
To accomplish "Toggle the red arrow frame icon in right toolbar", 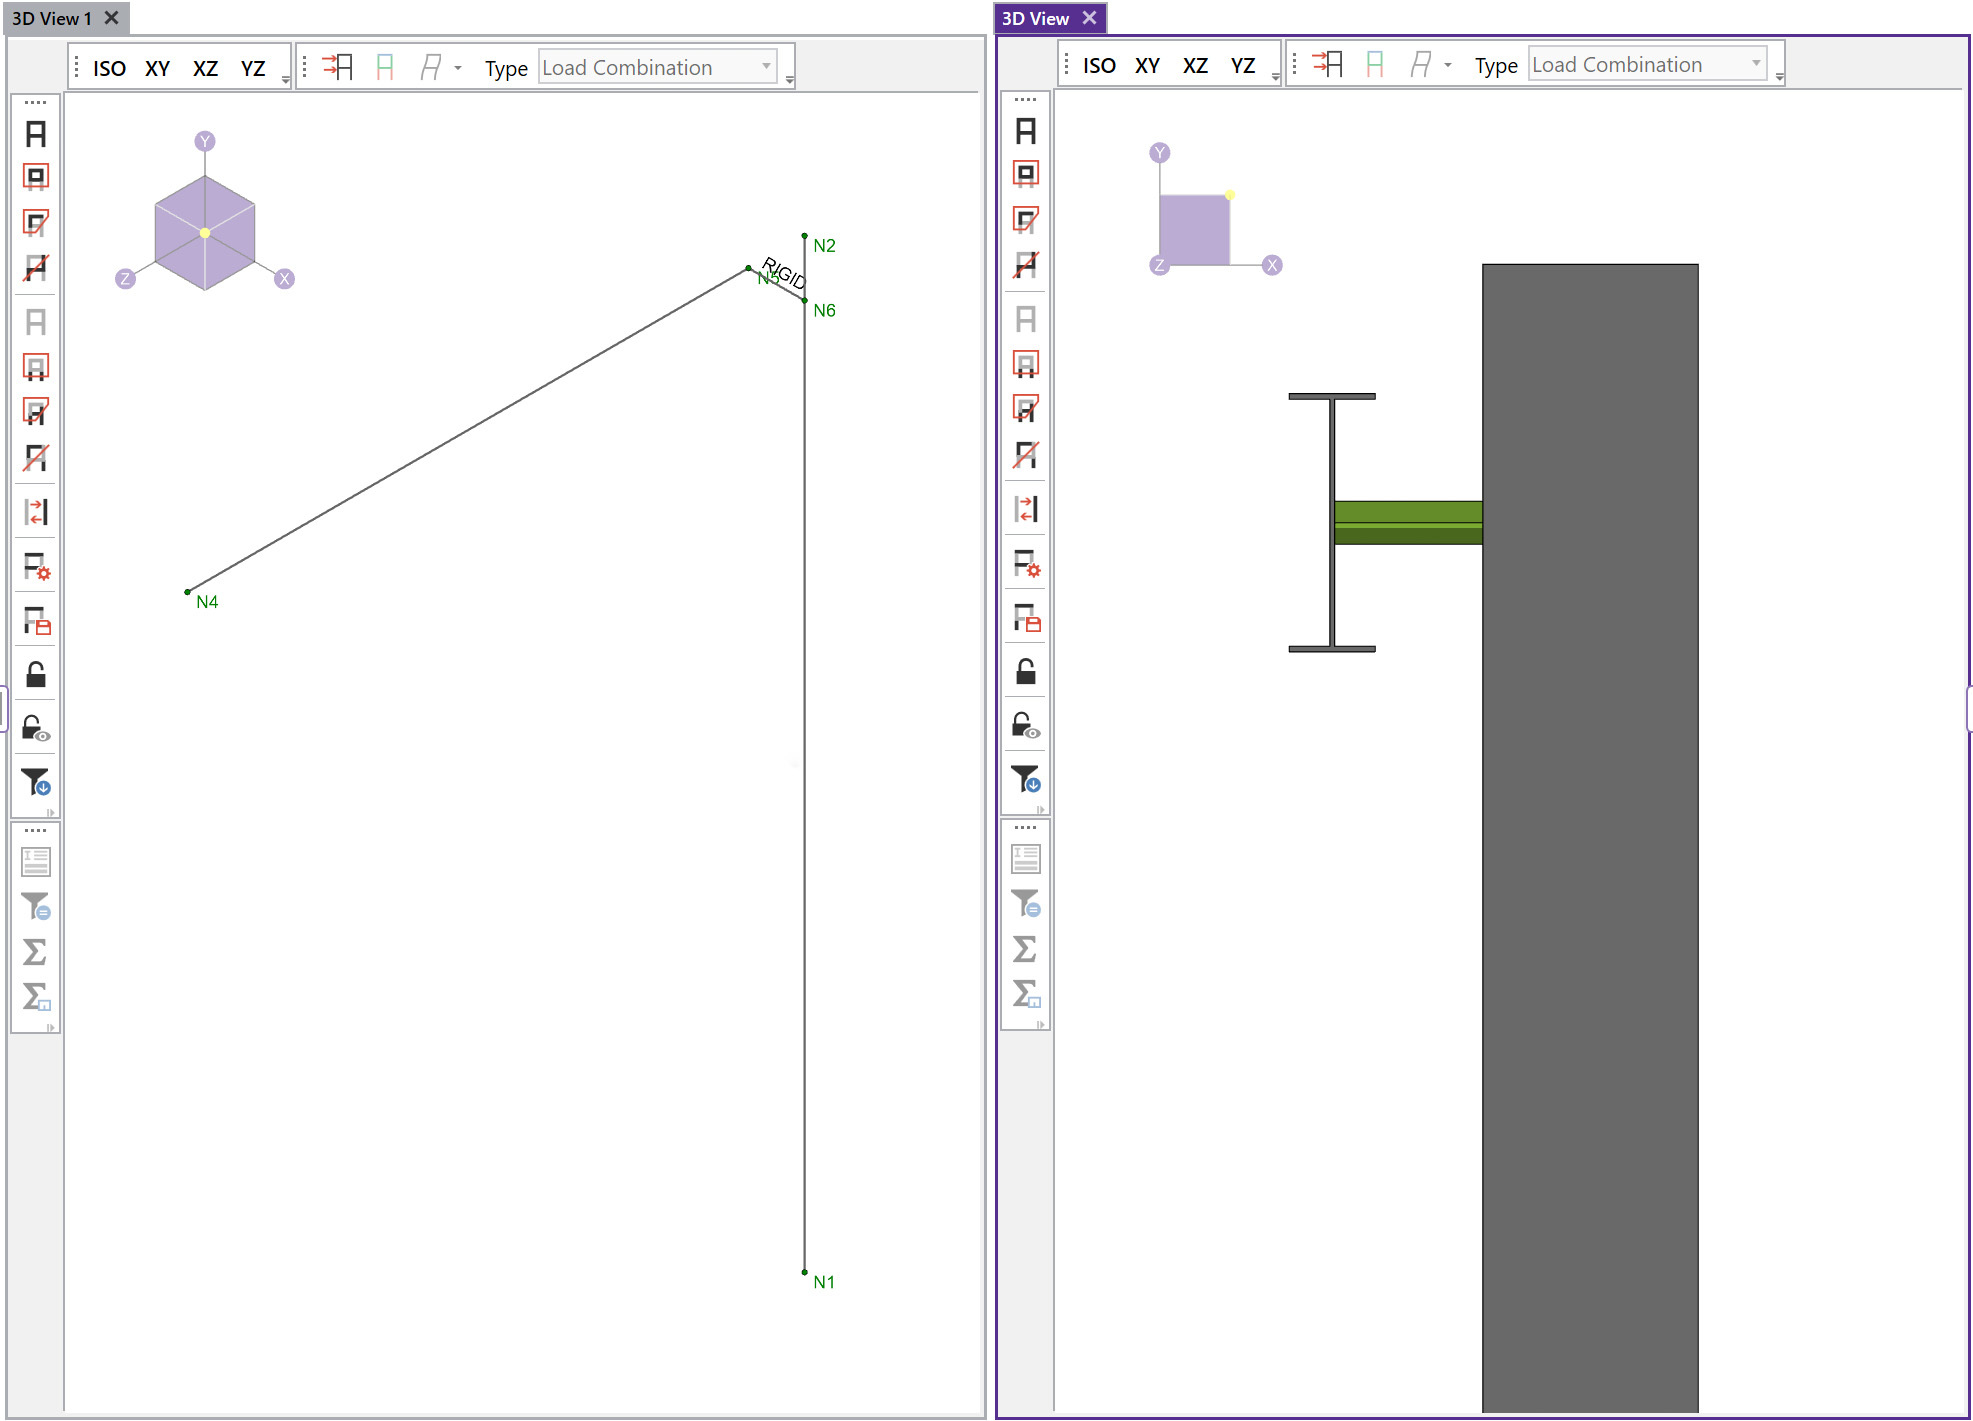I will tap(1327, 64).
